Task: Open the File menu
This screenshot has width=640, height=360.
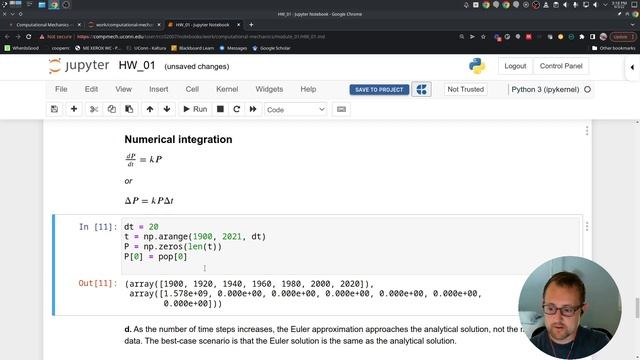Action: coord(61,89)
